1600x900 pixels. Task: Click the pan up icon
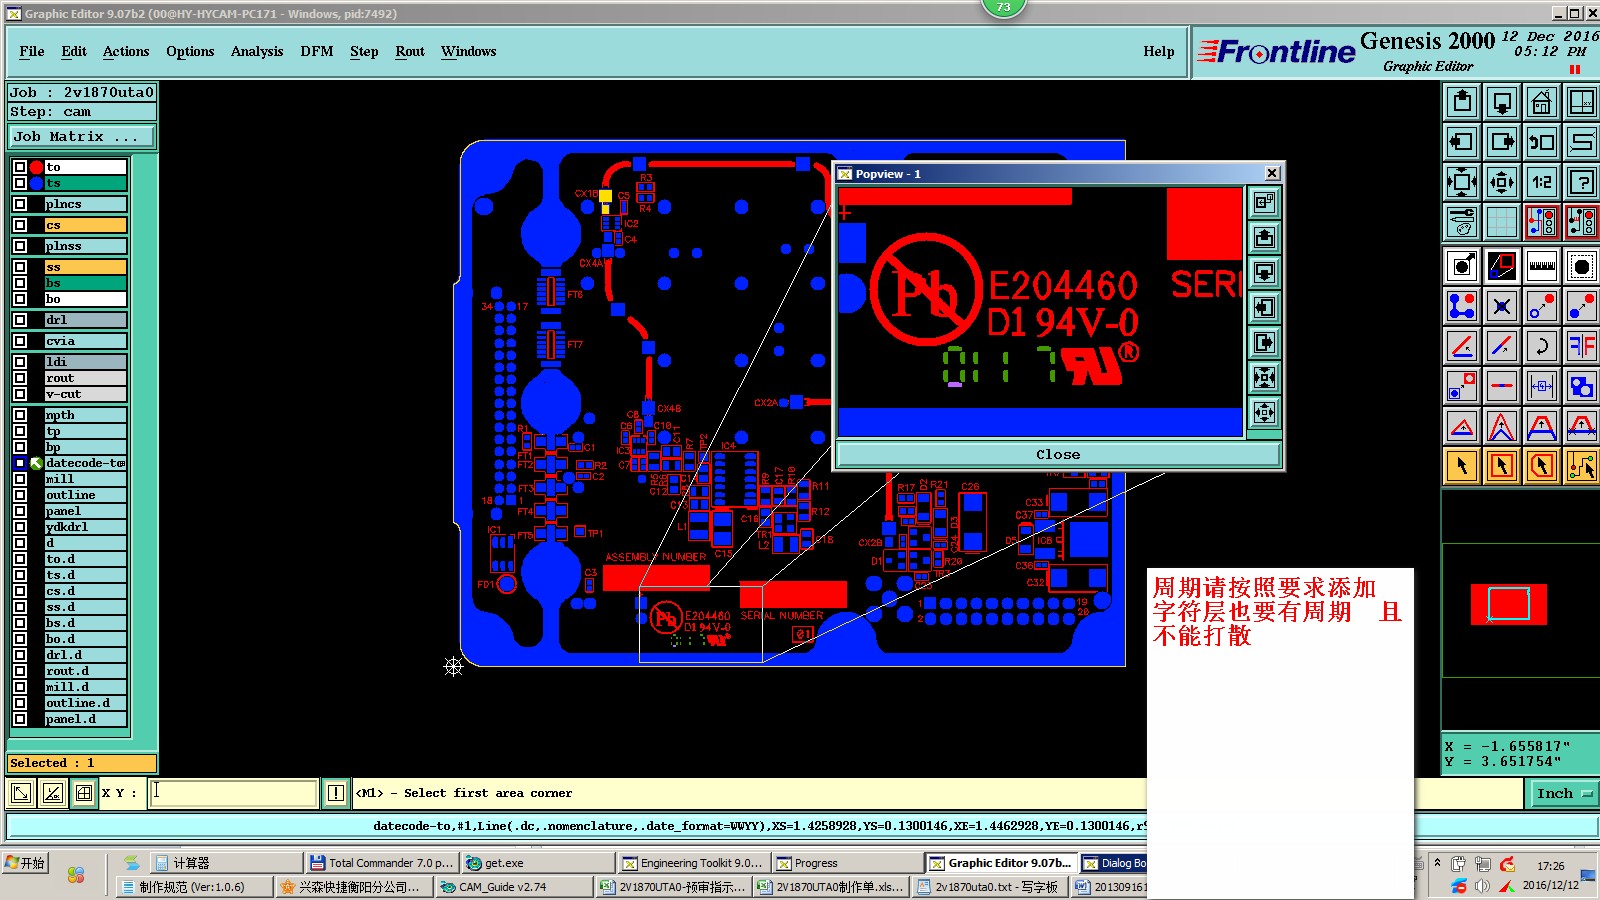click(1462, 102)
